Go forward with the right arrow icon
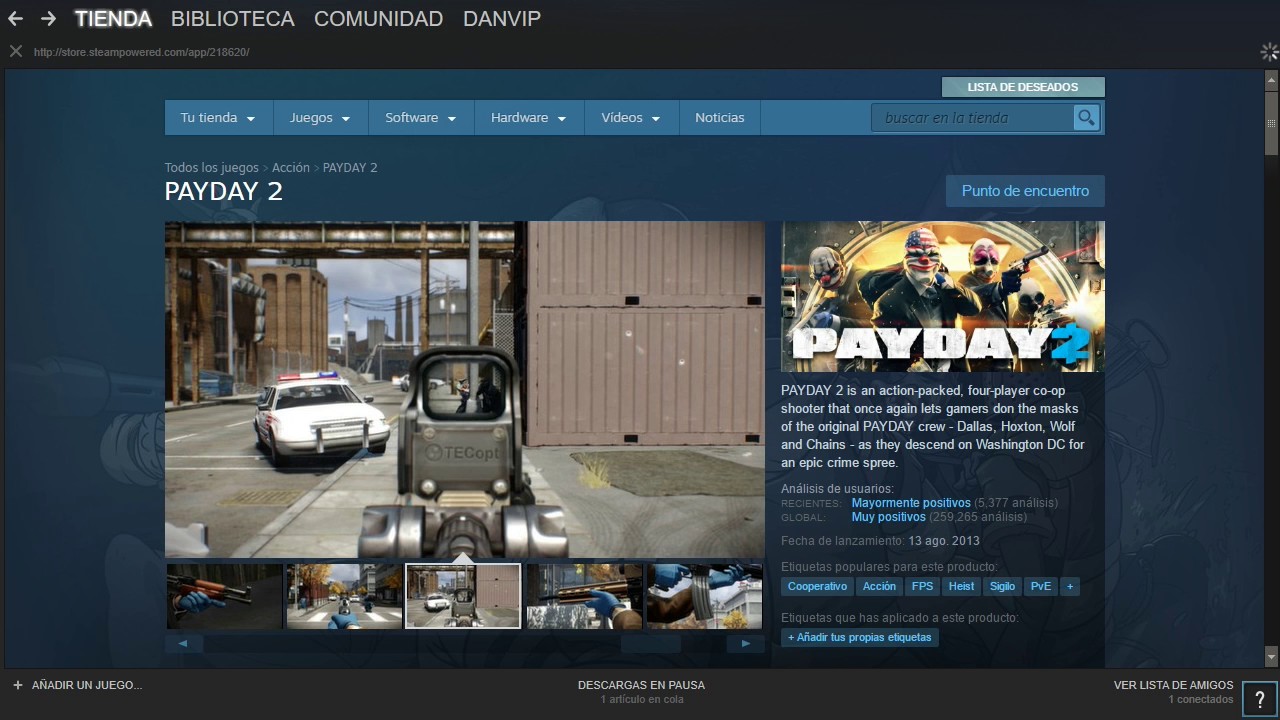This screenshot has width=1280, height=720. pos(48,19)
